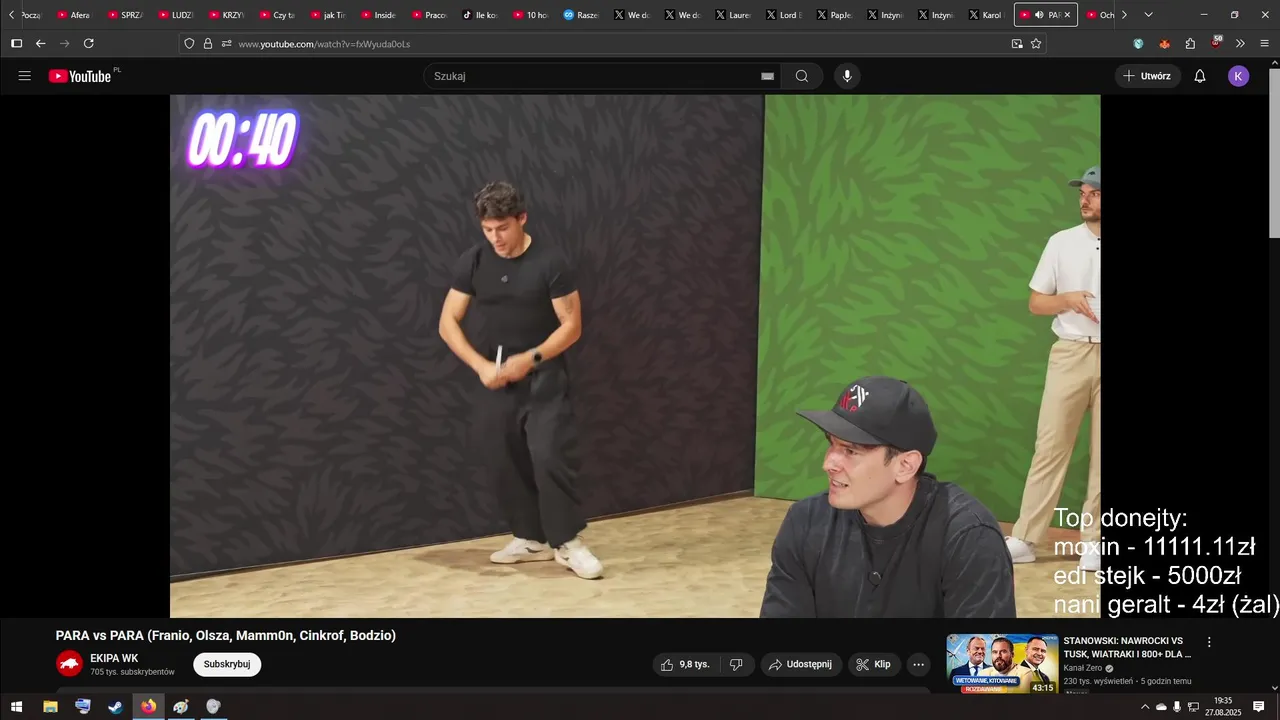Subscribe to EKIPA WK with Subskrybuj
This screenshot has height=720, width=1280.
coord(227,664)
